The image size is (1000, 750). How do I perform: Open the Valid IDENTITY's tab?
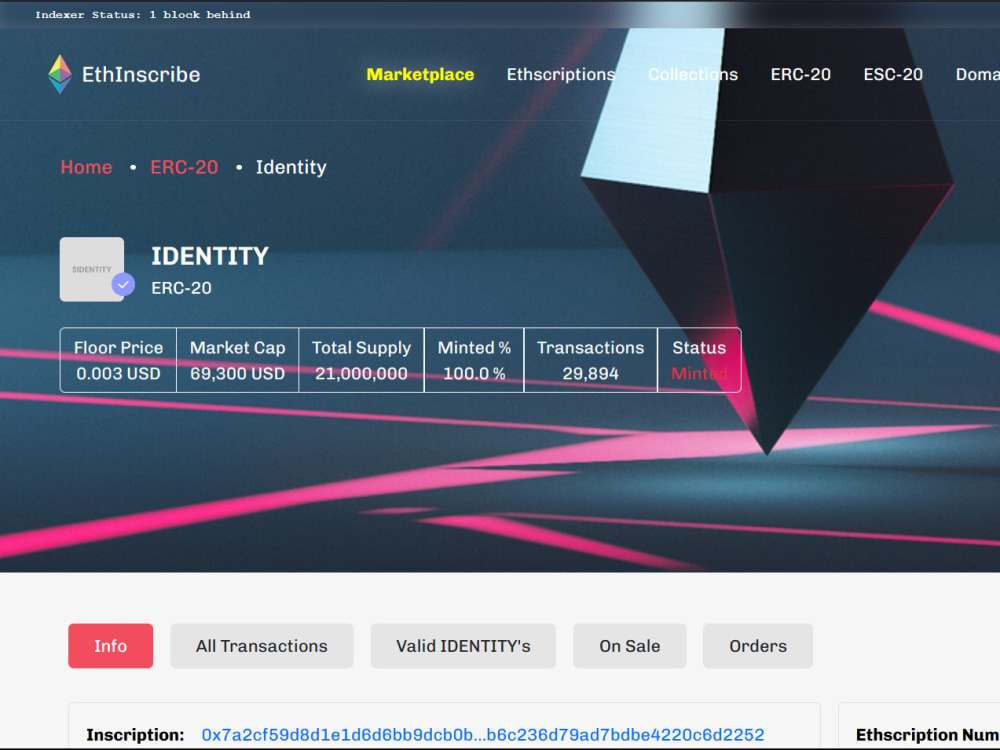[463, 646]
